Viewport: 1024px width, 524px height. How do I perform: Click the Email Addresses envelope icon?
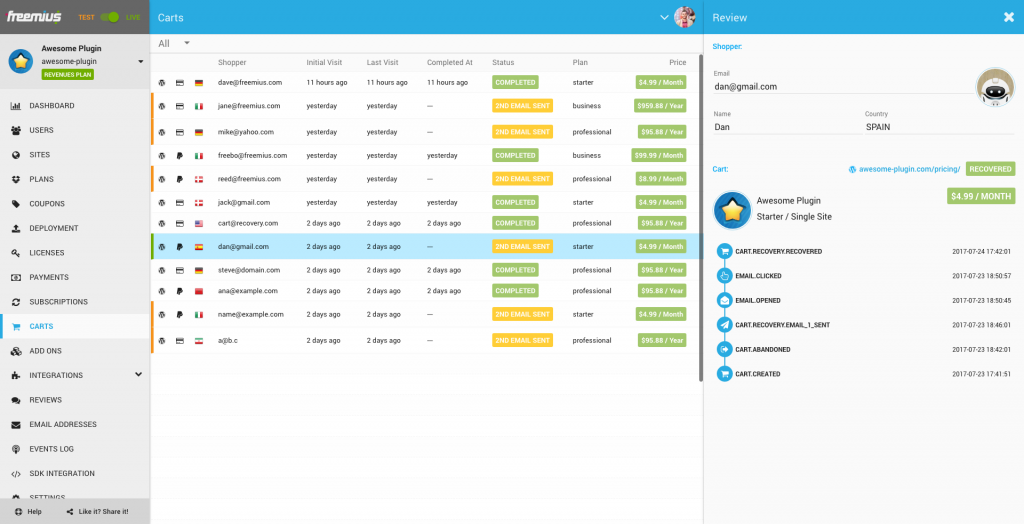(16, 425)
